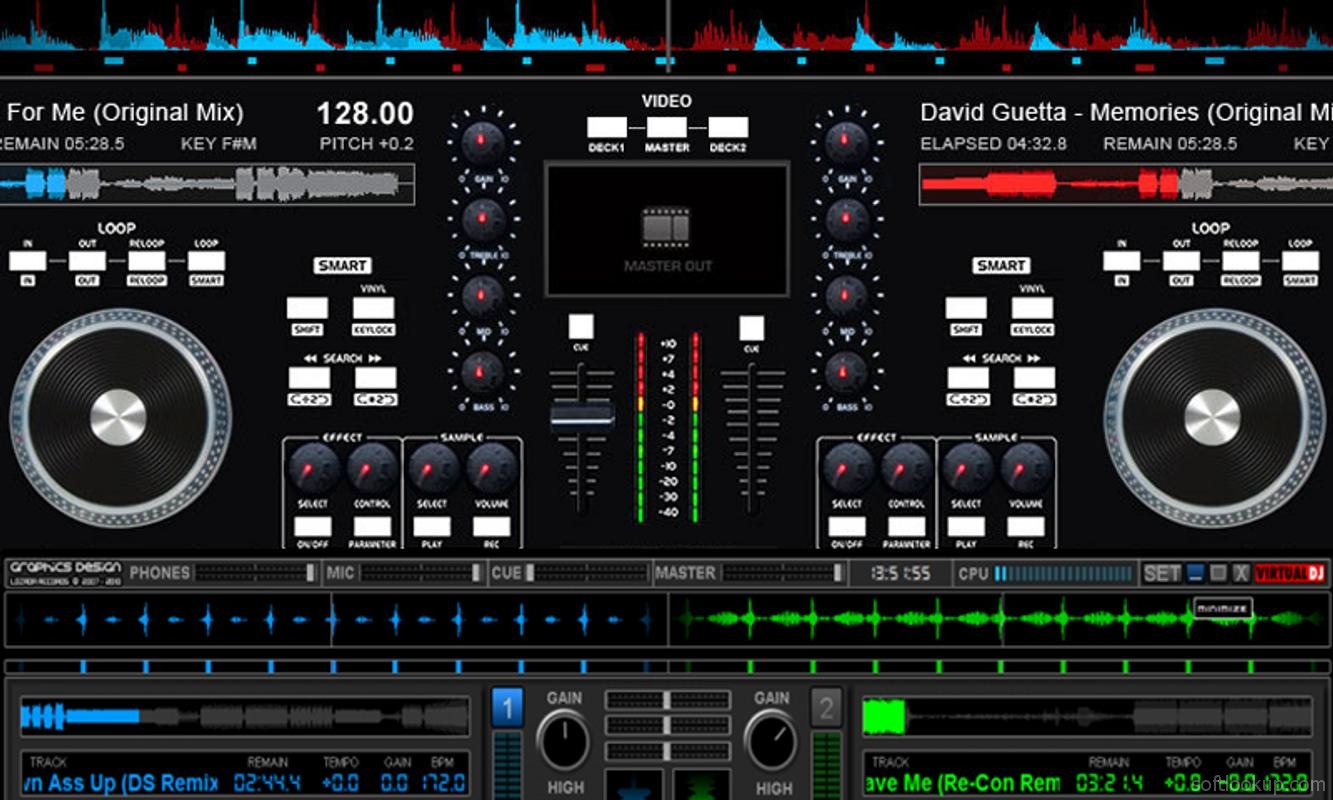The height and width of the screenshot is (800, 1333).
Task: Select lower deck number 2 button
Action: coord(826,708)
